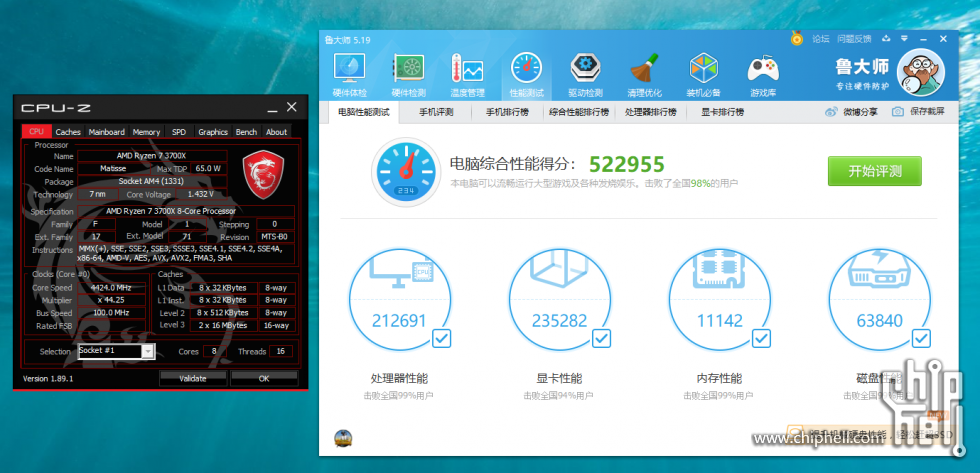This screenshot has height=473, width=980.
Task: Open the 装机必备 essential software icon
Action: coord(703,74)
